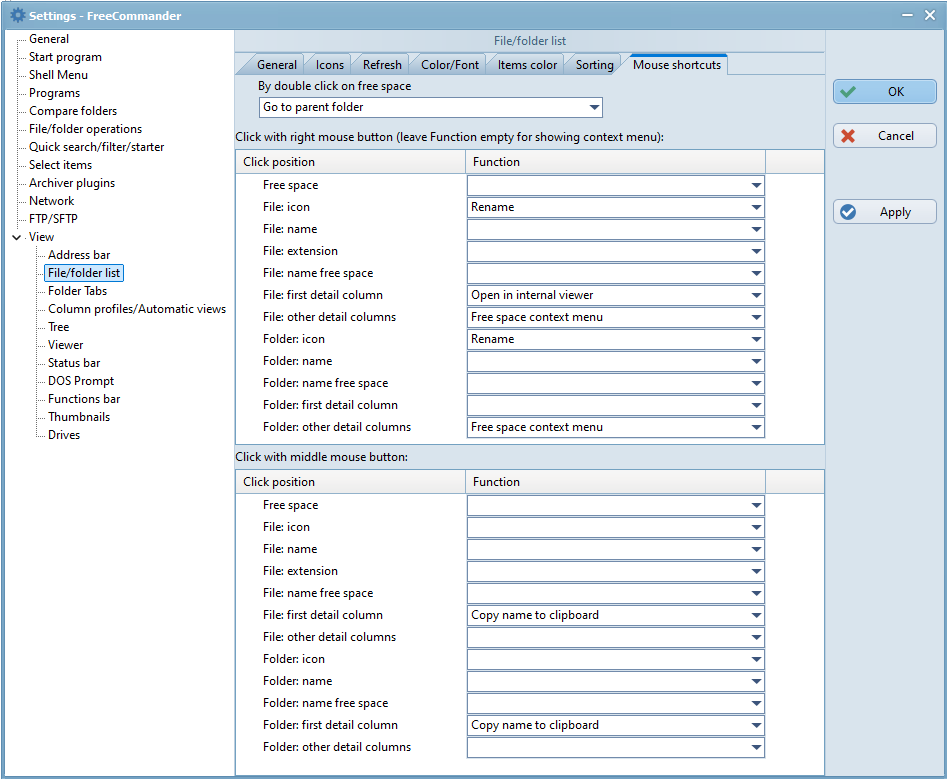Open right-click File: icon Rename dropdown
947x779 pixels.
615,207
